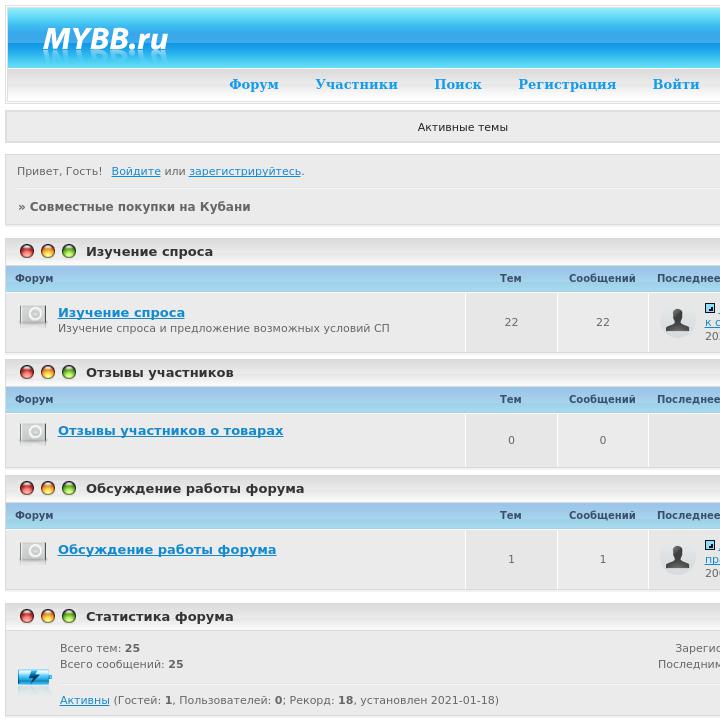The width and height of the screenshot is (720, 720).
Task: Click last-post icon in Изучение спроса row
Action: click(710, 308)
